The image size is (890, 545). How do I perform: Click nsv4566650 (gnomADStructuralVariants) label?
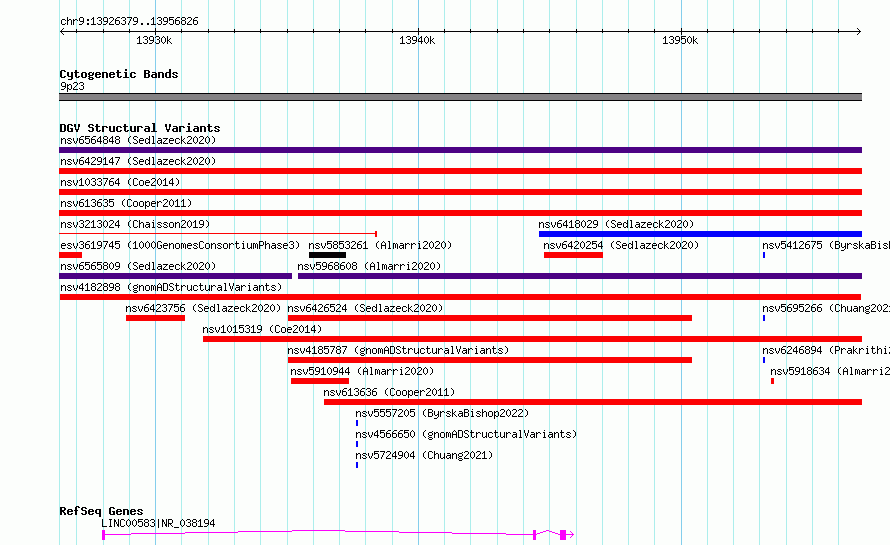[x=466, y=434]
